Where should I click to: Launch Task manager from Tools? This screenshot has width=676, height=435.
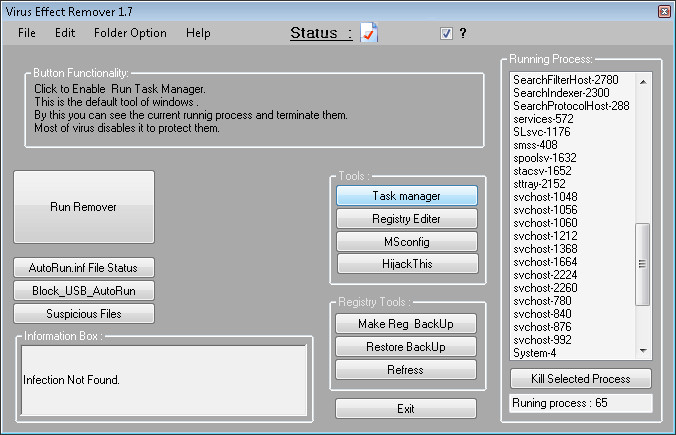click(x=407, y=196)
